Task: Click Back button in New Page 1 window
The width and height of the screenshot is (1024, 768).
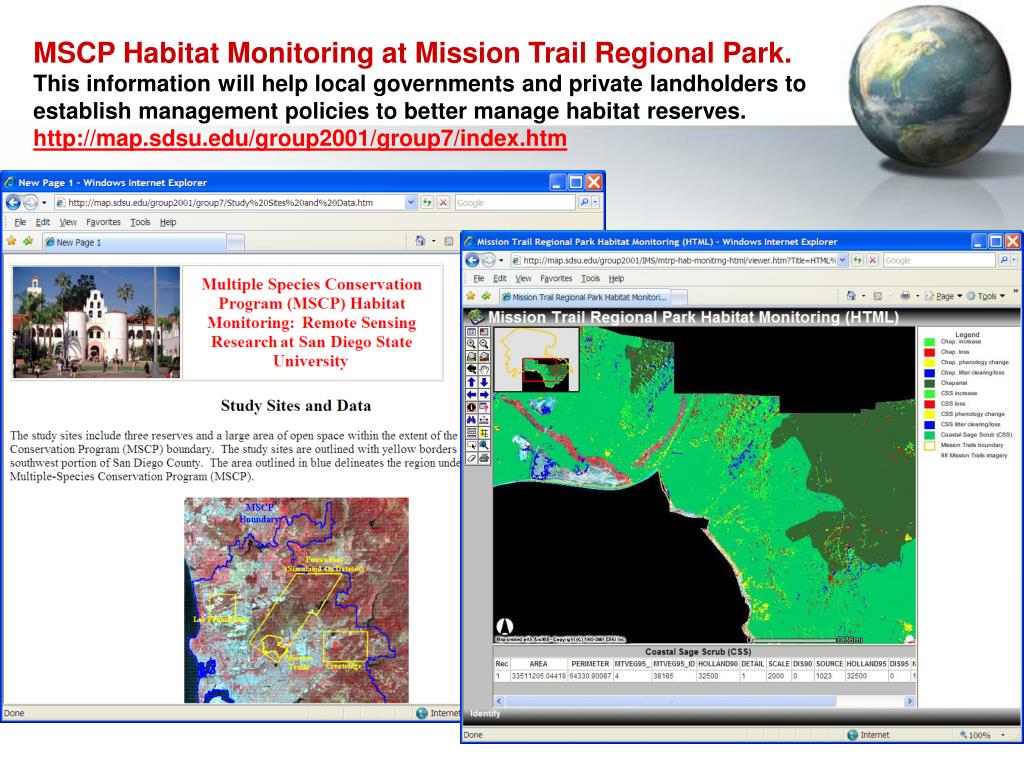Action: 13,202
